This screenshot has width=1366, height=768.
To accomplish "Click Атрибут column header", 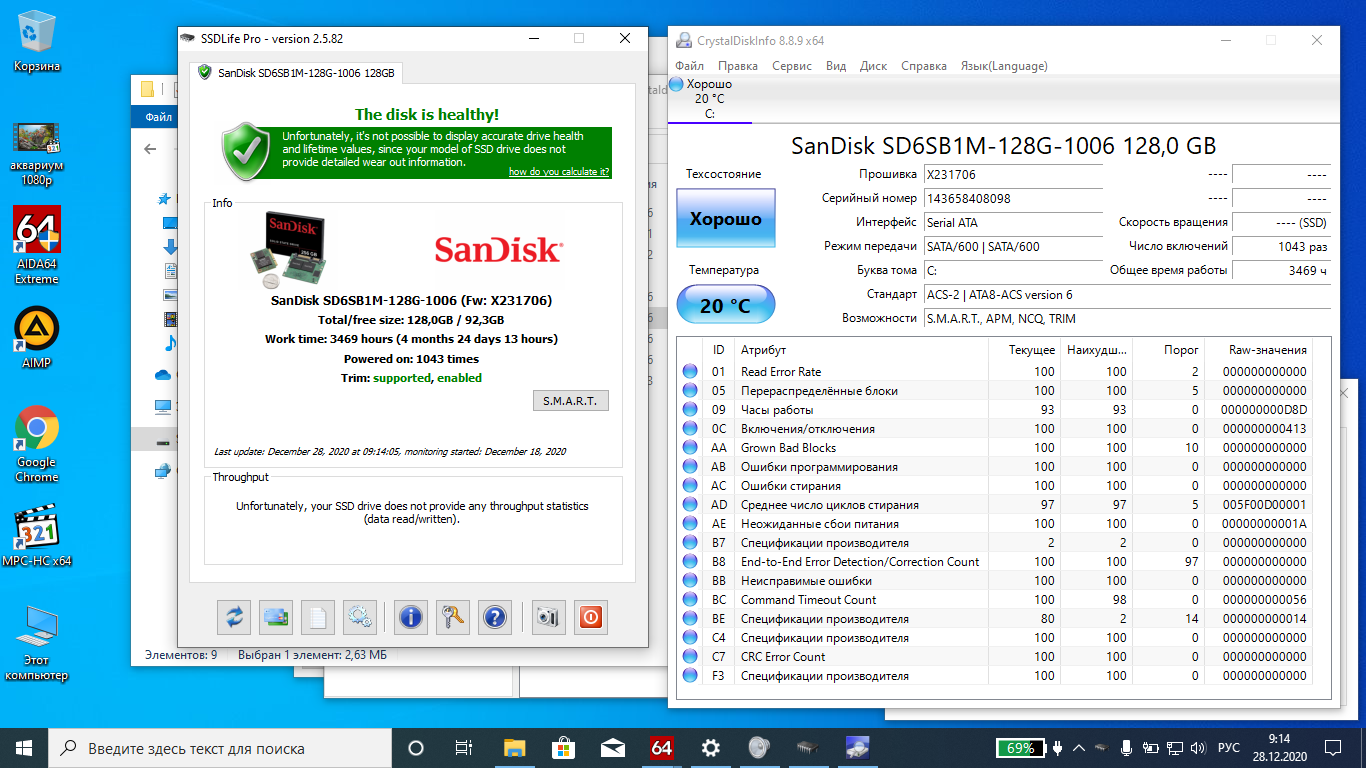I will point(763,349).
